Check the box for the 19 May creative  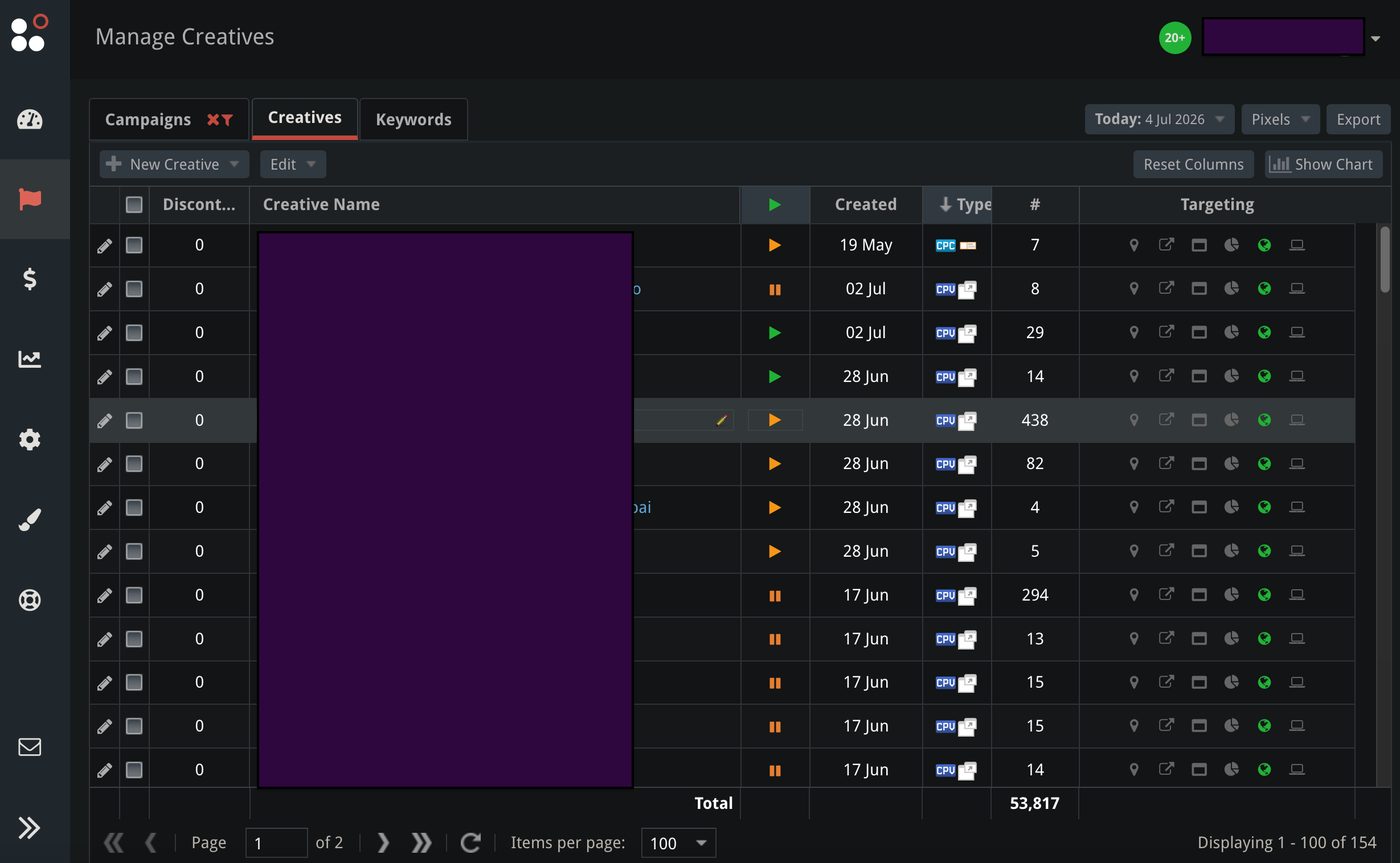coord(134,245)
